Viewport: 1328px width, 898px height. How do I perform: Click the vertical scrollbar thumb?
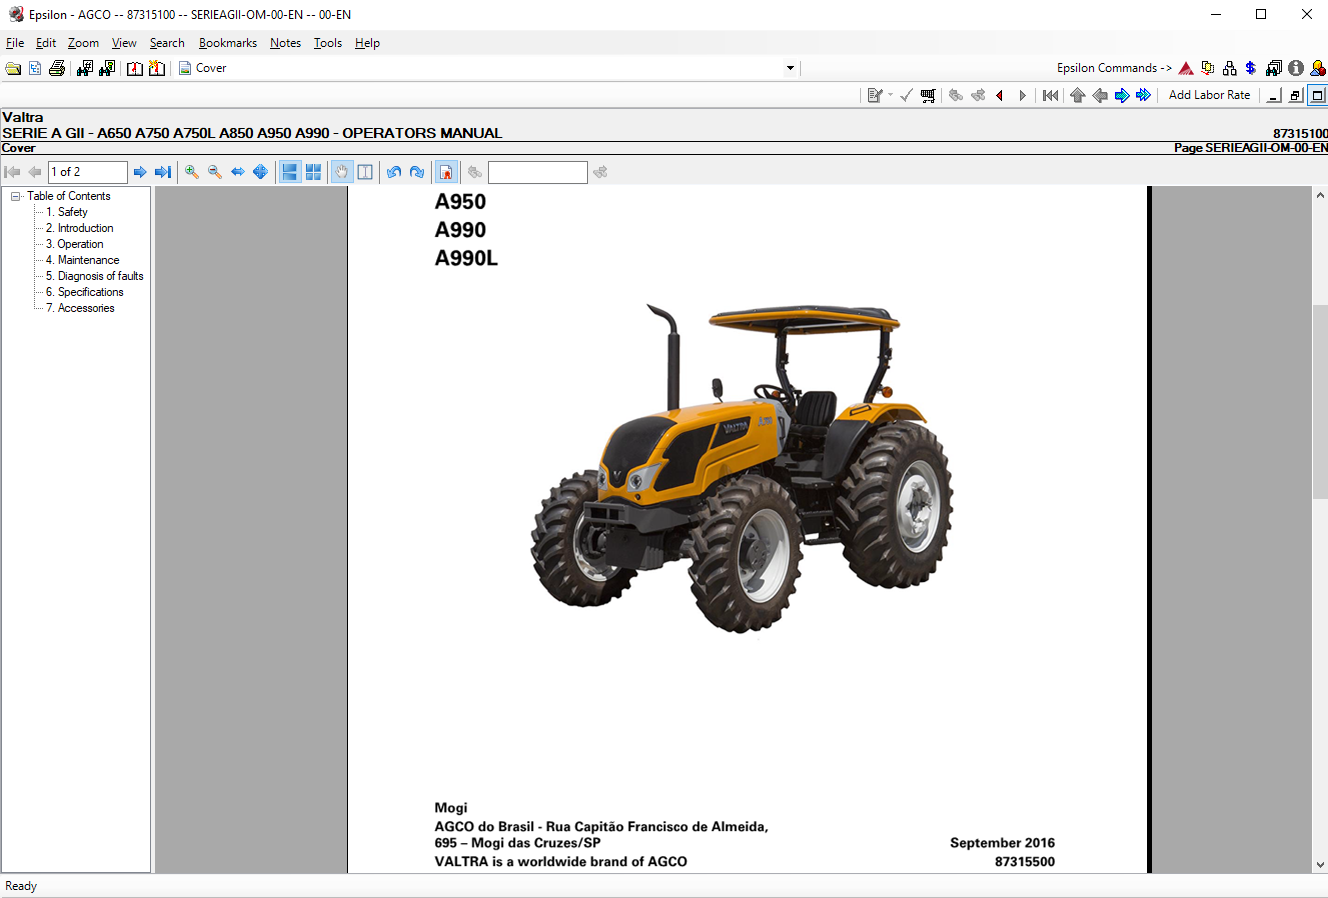(x=1320, y=400)
